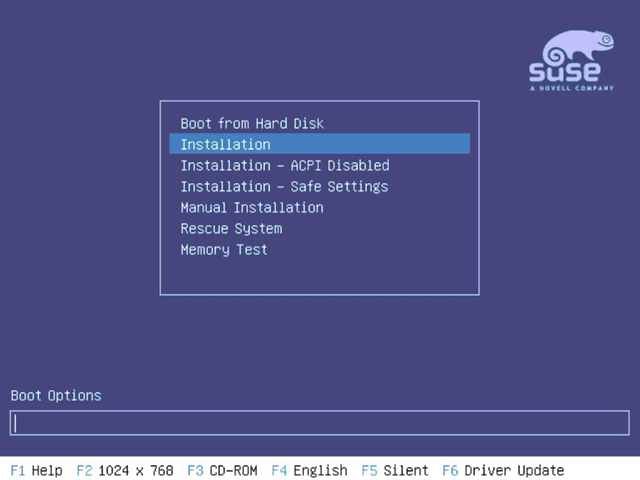Image resolution: width=640 pixels, height=480 pixels.
Task: Click F6 Driver Update
Action: 503,470
